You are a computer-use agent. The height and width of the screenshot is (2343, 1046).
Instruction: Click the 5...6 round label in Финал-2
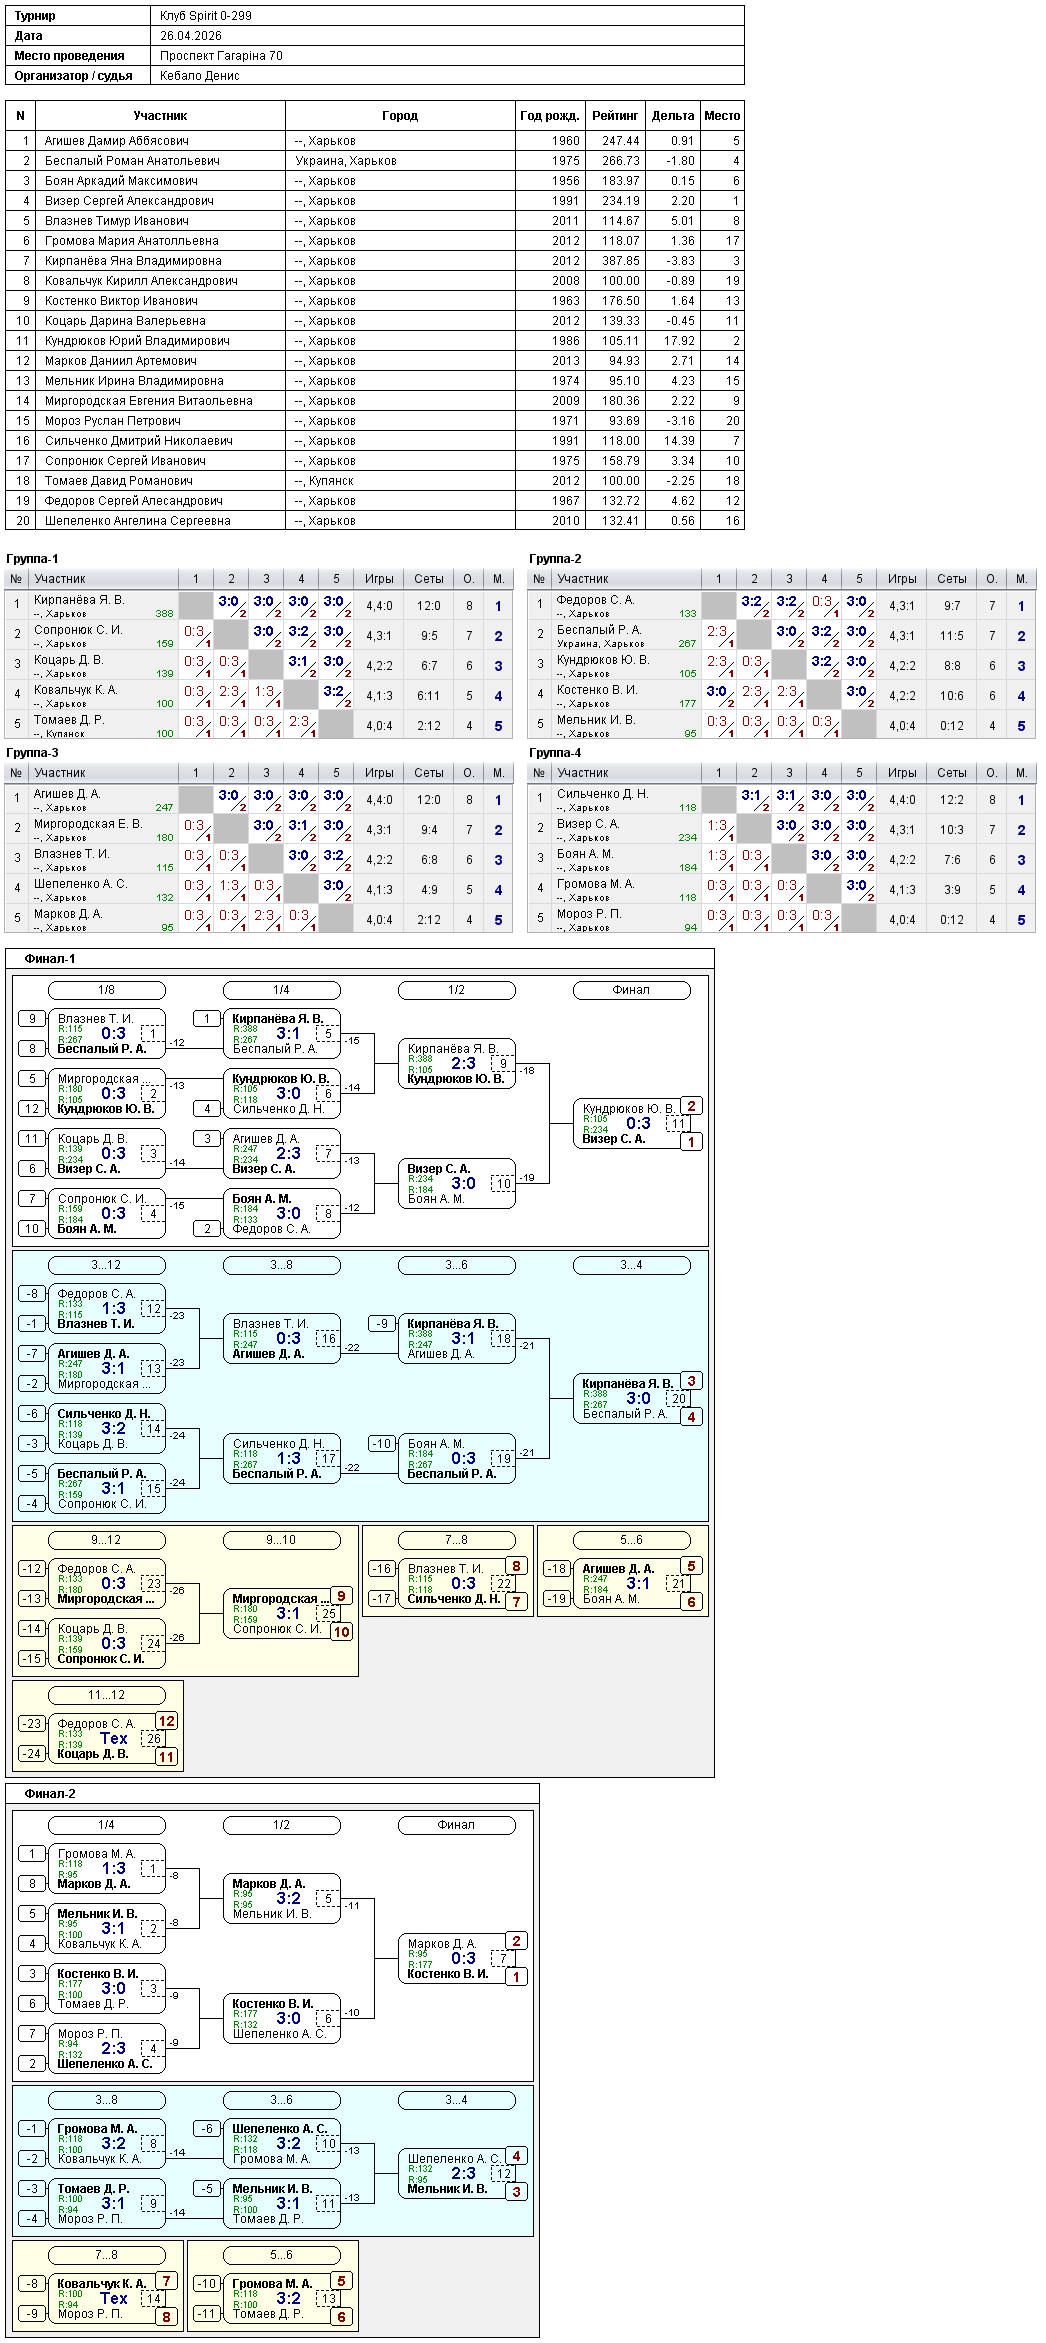tap(282, 2255)
